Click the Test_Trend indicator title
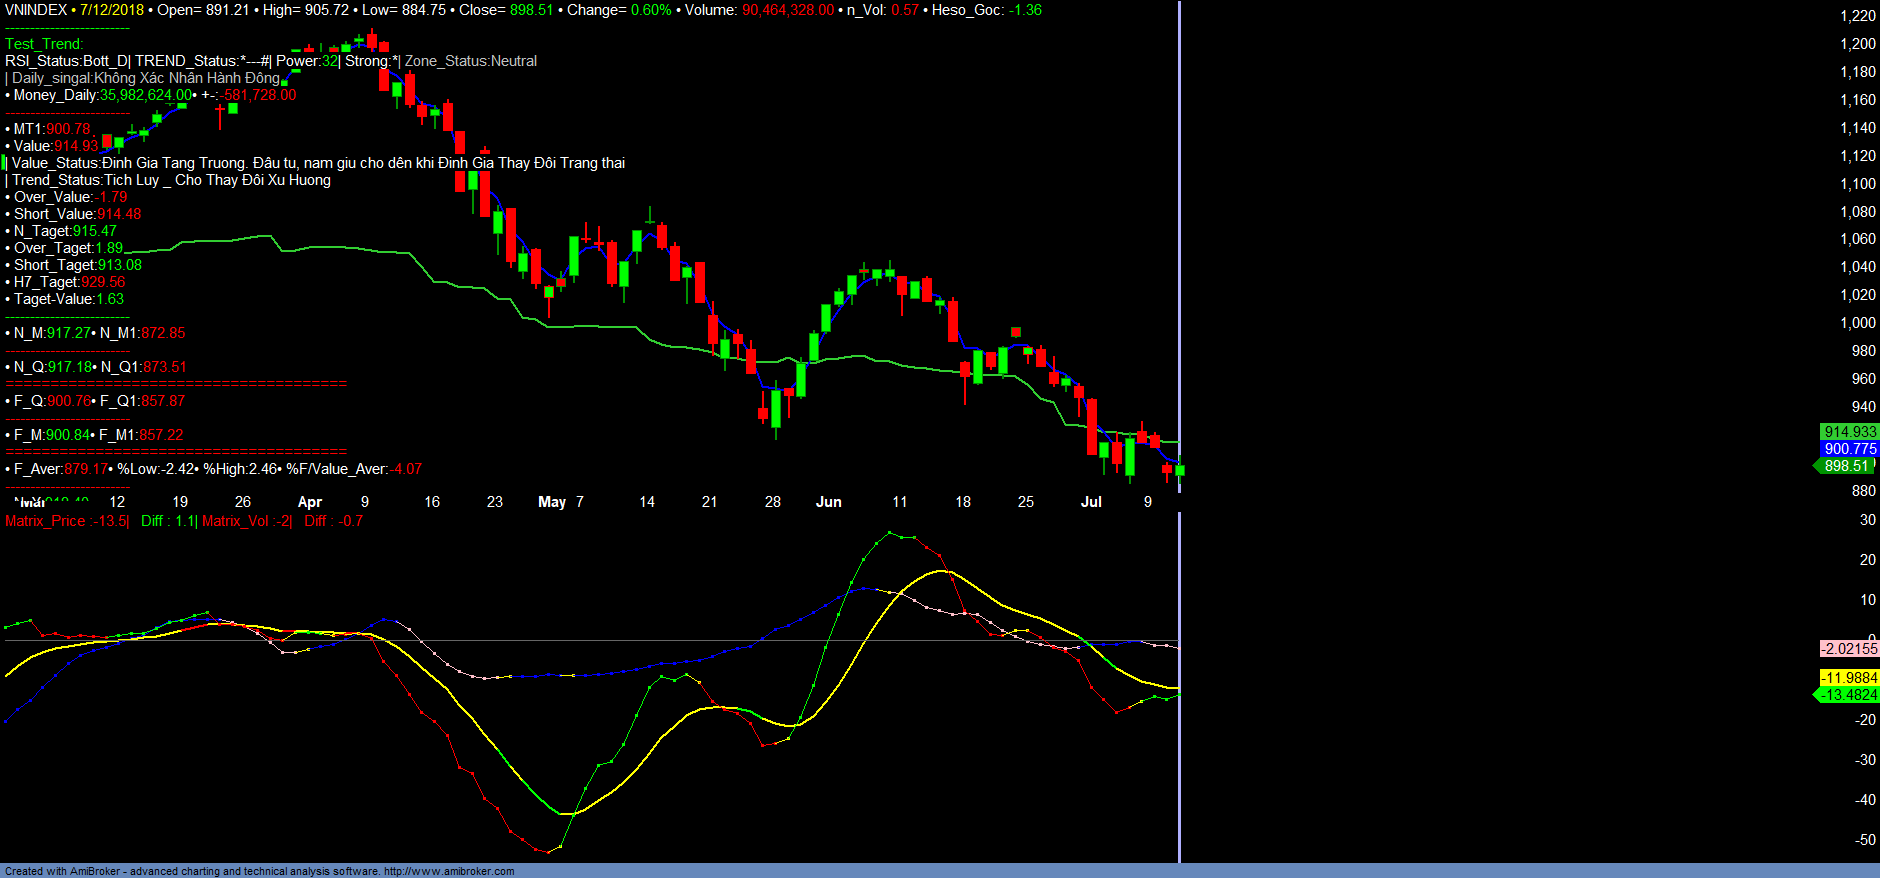Image resolution: width=1880 pixels, height=878 pixels. pos(44,44)
